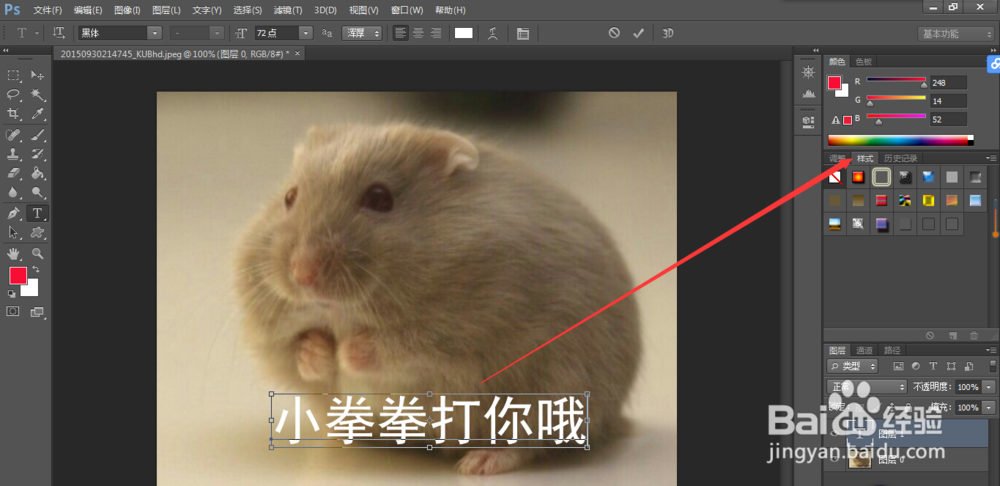Commit current text edits

tap(638, 33)
